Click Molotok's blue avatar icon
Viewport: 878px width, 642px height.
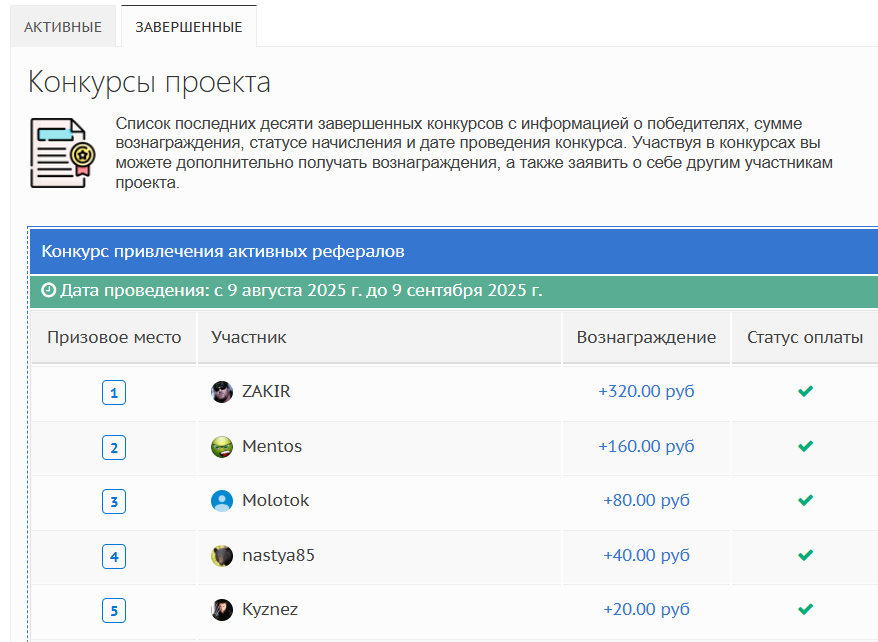[x=222, y=501]
